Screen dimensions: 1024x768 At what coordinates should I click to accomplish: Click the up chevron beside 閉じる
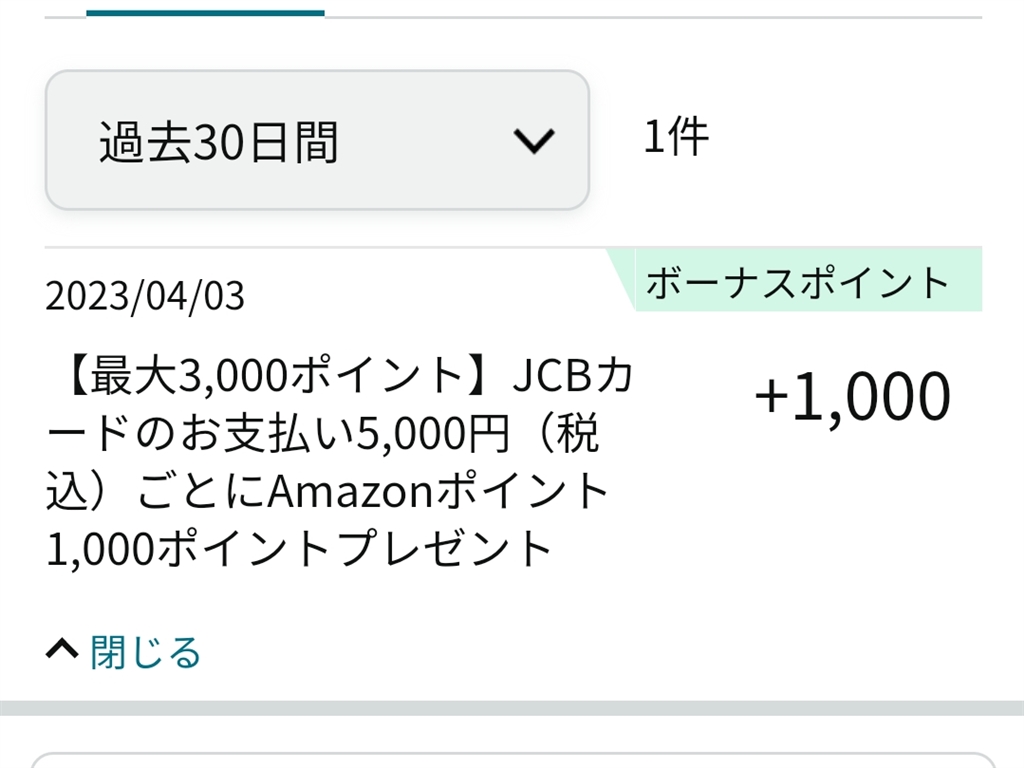(x=62, y=651)
